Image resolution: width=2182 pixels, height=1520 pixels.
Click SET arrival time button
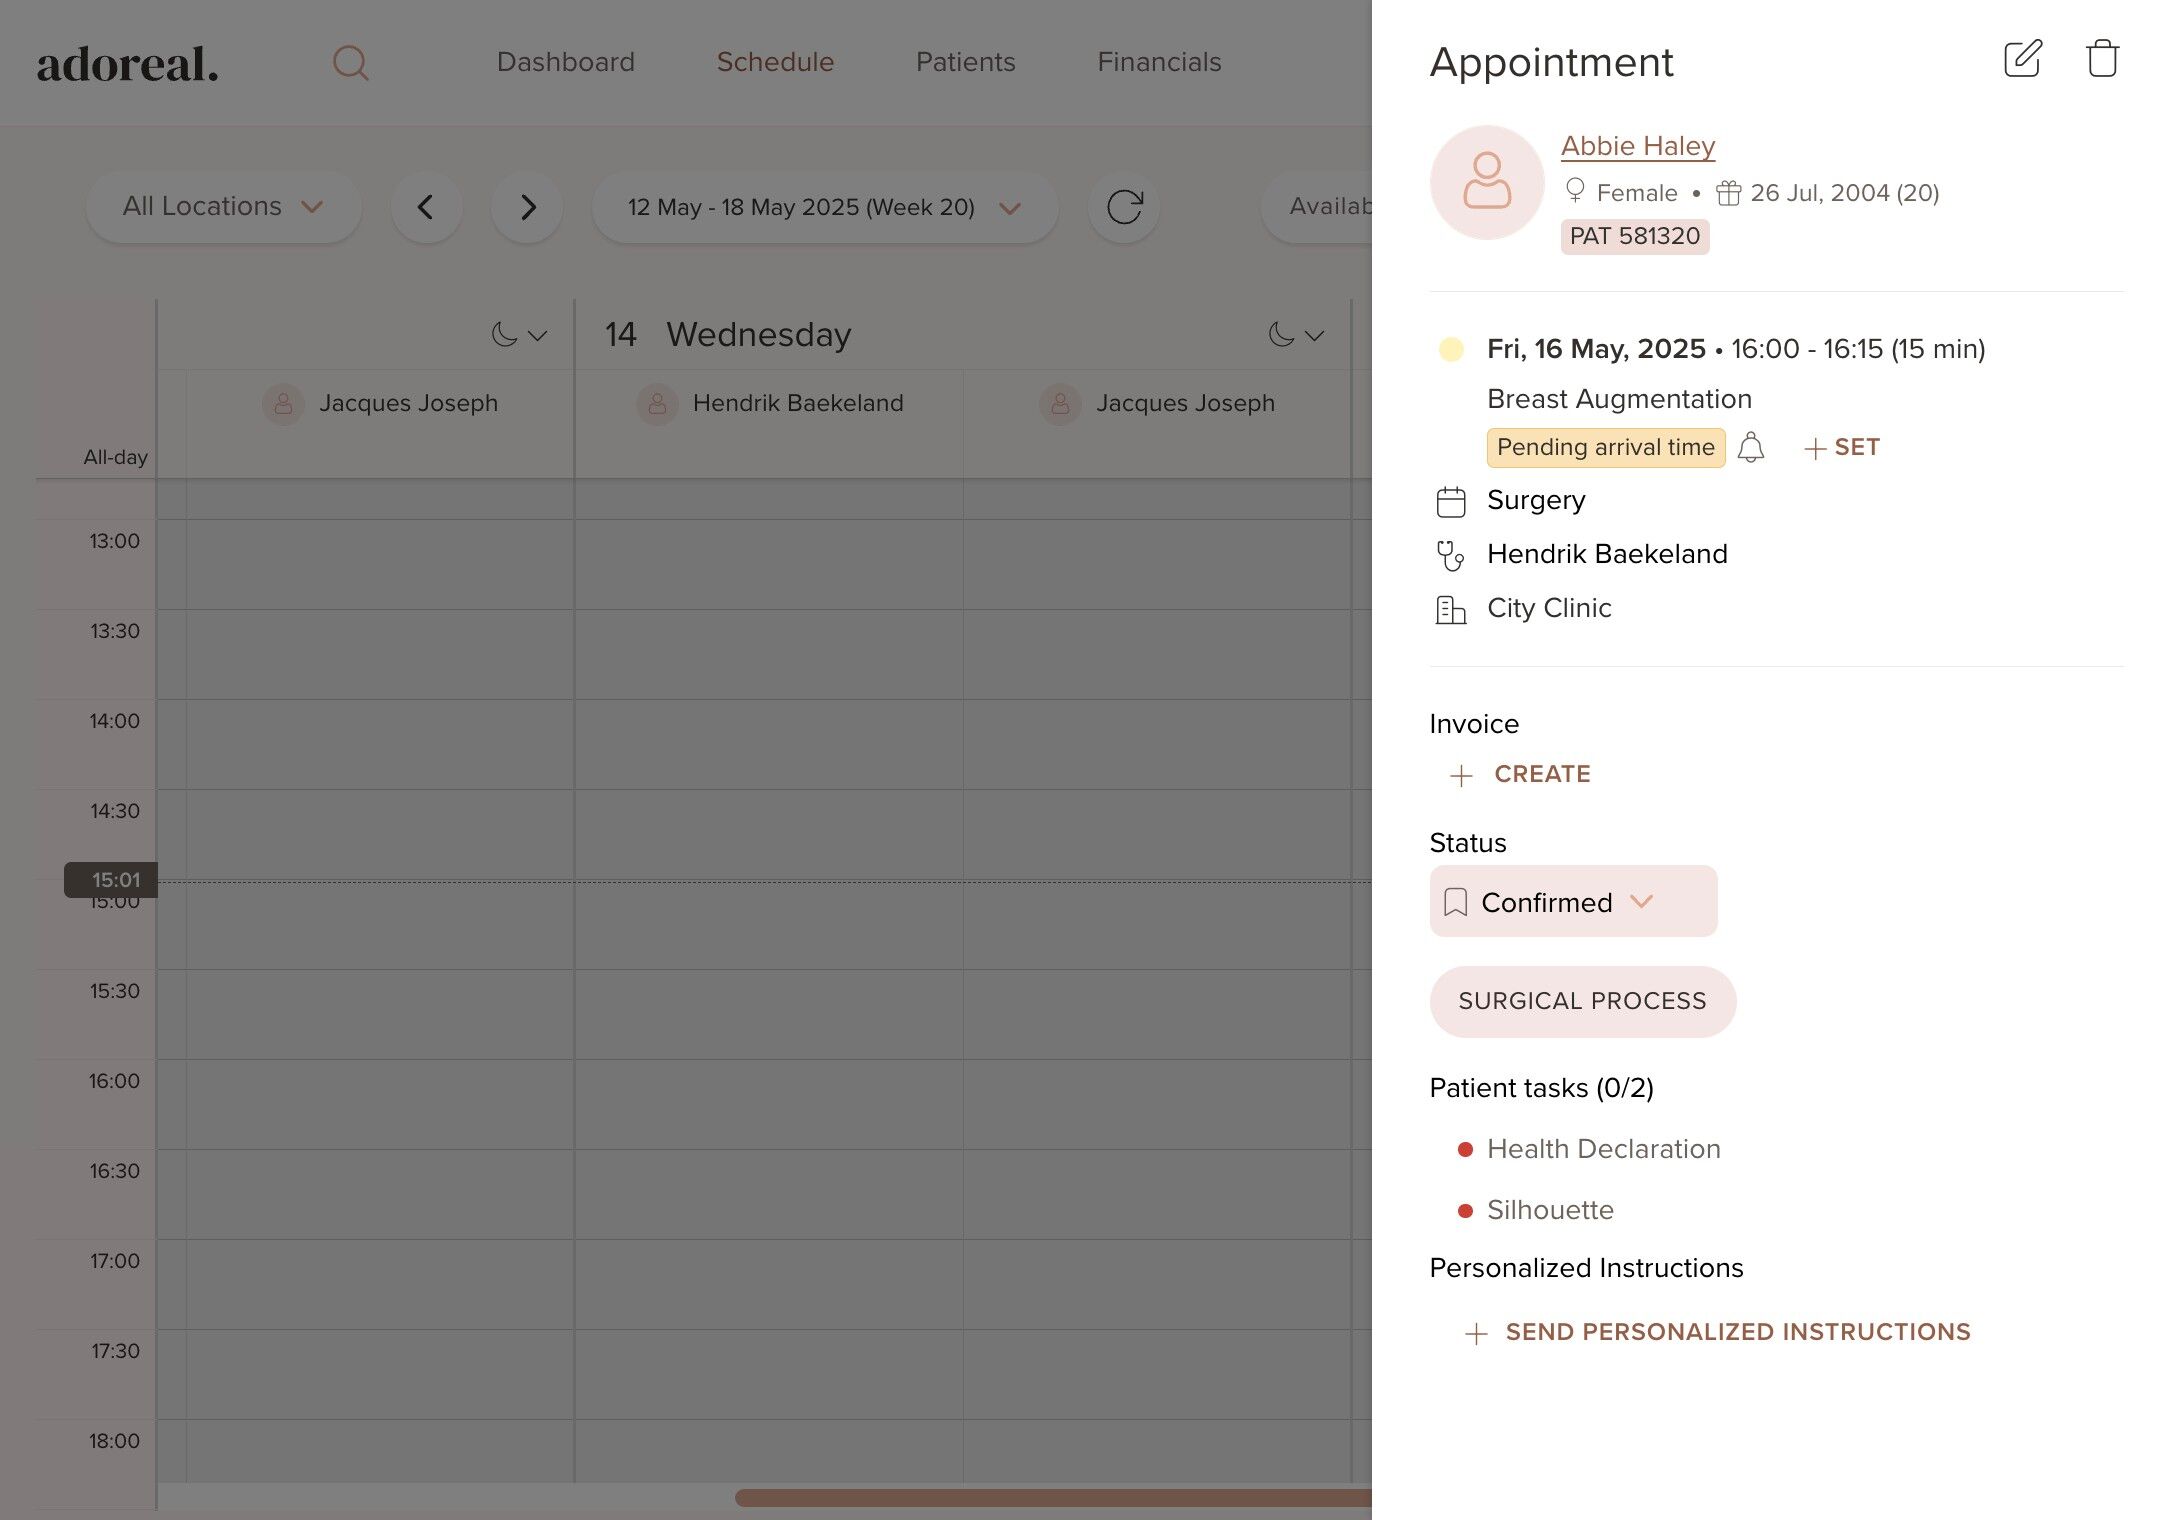pyautogui.click(x=1842, y=447)
